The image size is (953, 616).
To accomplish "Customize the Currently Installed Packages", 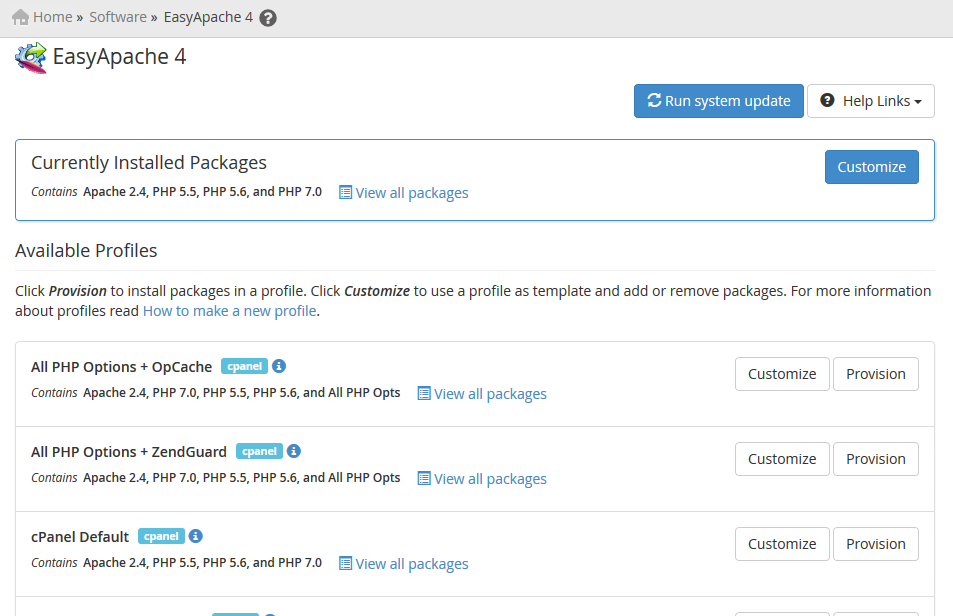I will tap(872, 167).
